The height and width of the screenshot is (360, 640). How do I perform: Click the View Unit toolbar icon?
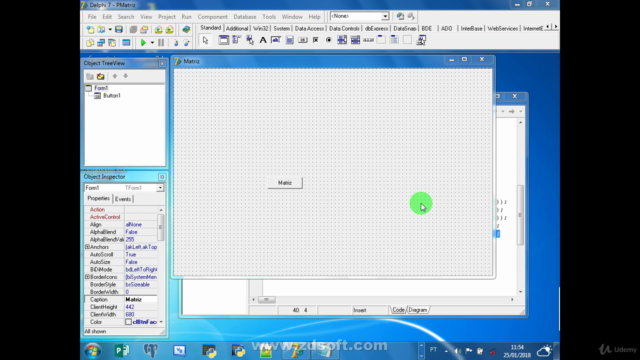click(x=90, y=42)
